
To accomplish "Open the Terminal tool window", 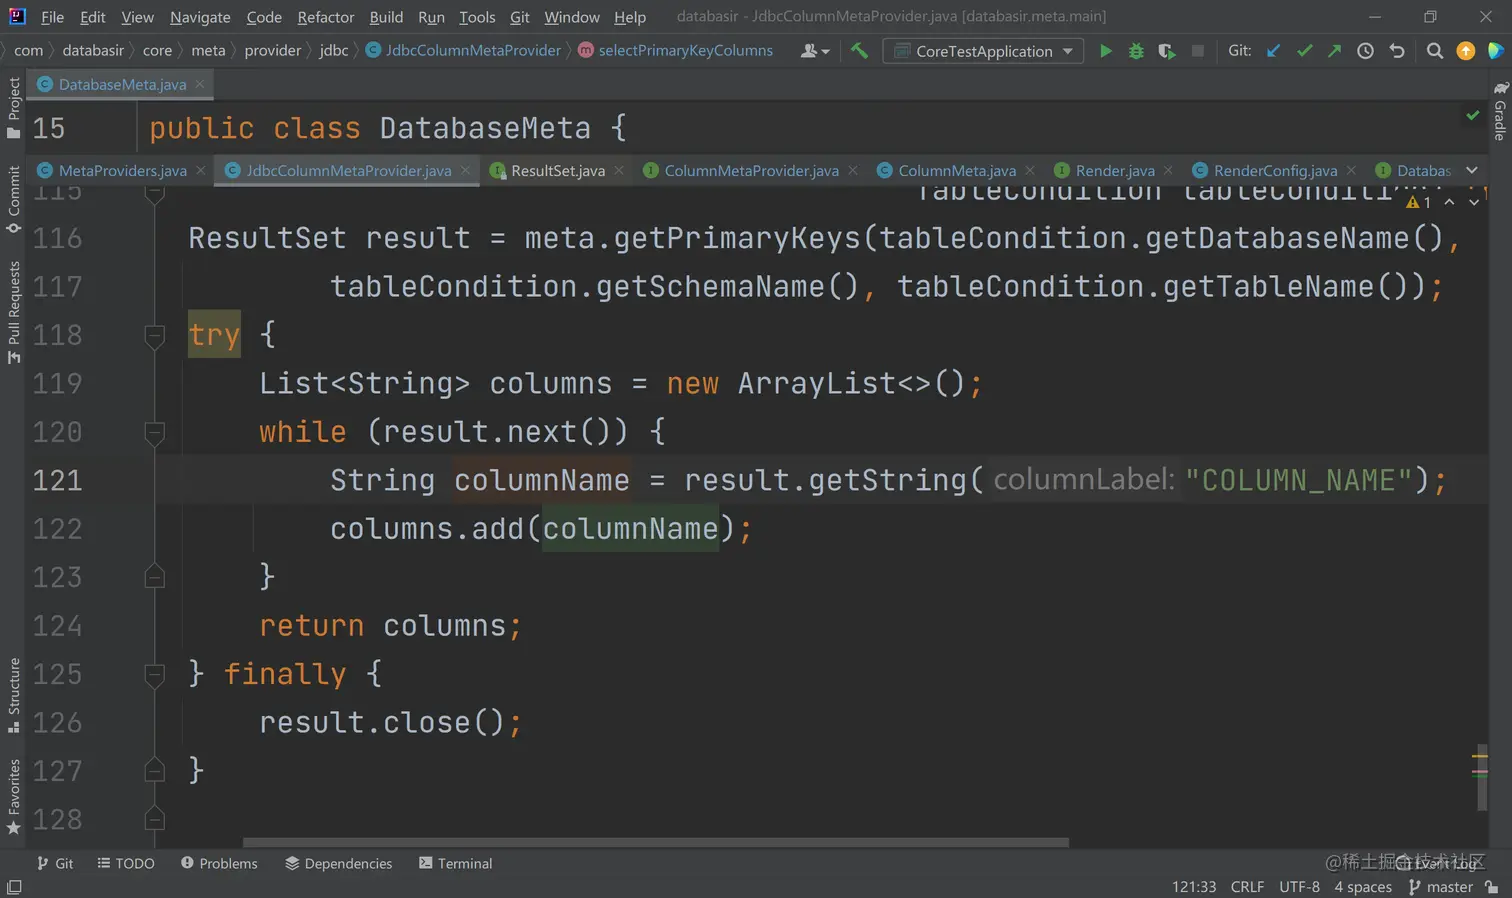I will (x=456, y=863).
